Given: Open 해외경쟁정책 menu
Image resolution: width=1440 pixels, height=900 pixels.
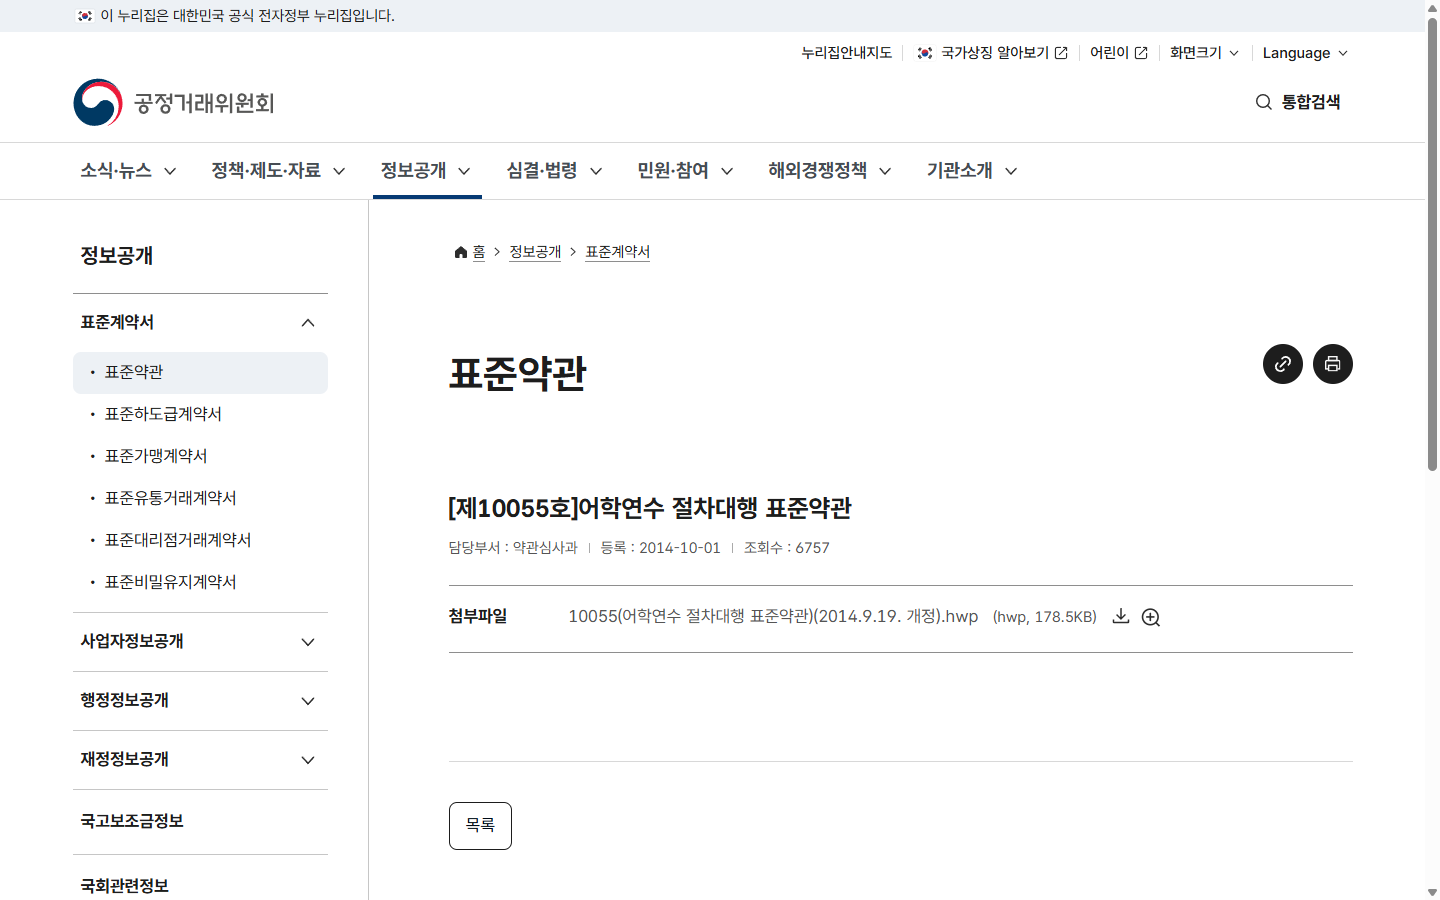Looking at the screenshot, I should click(x=829, y=171).
